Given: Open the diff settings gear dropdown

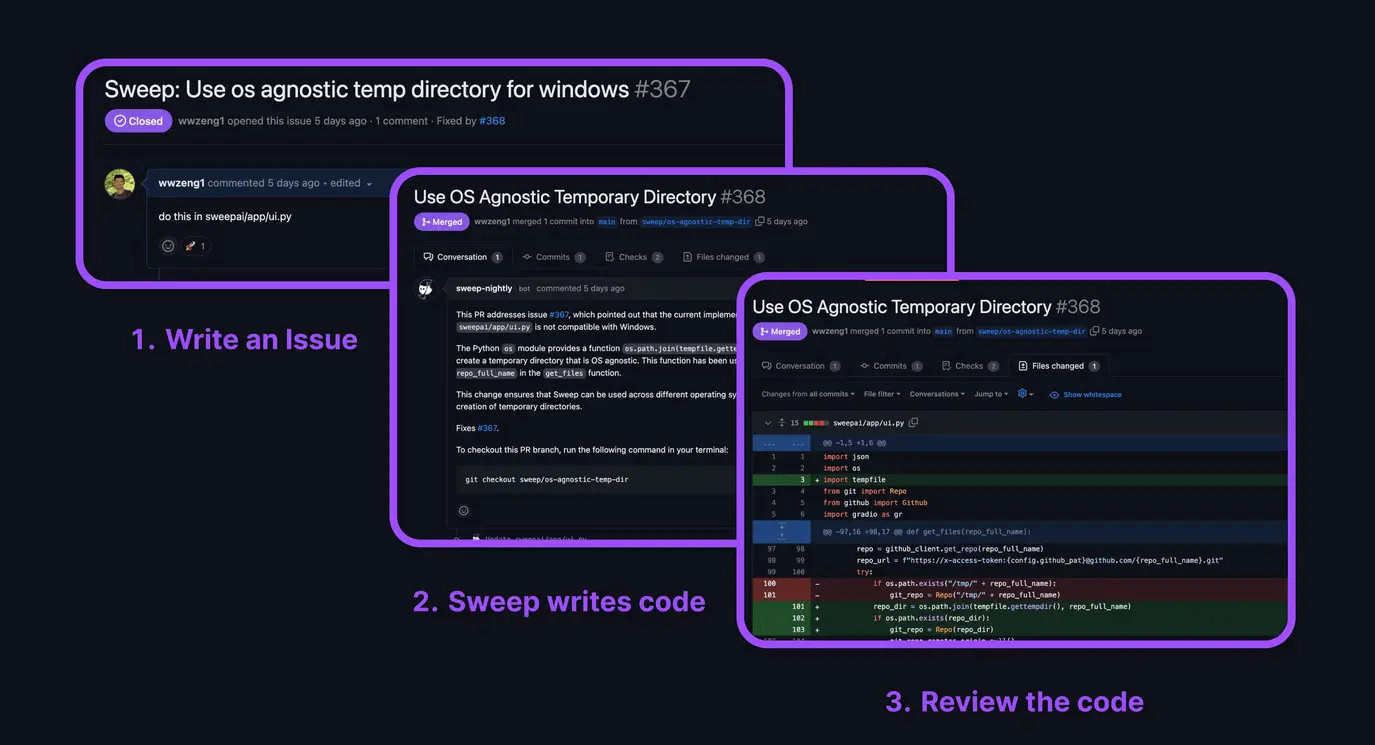Looking at the screenshot, I should 1025,394.
